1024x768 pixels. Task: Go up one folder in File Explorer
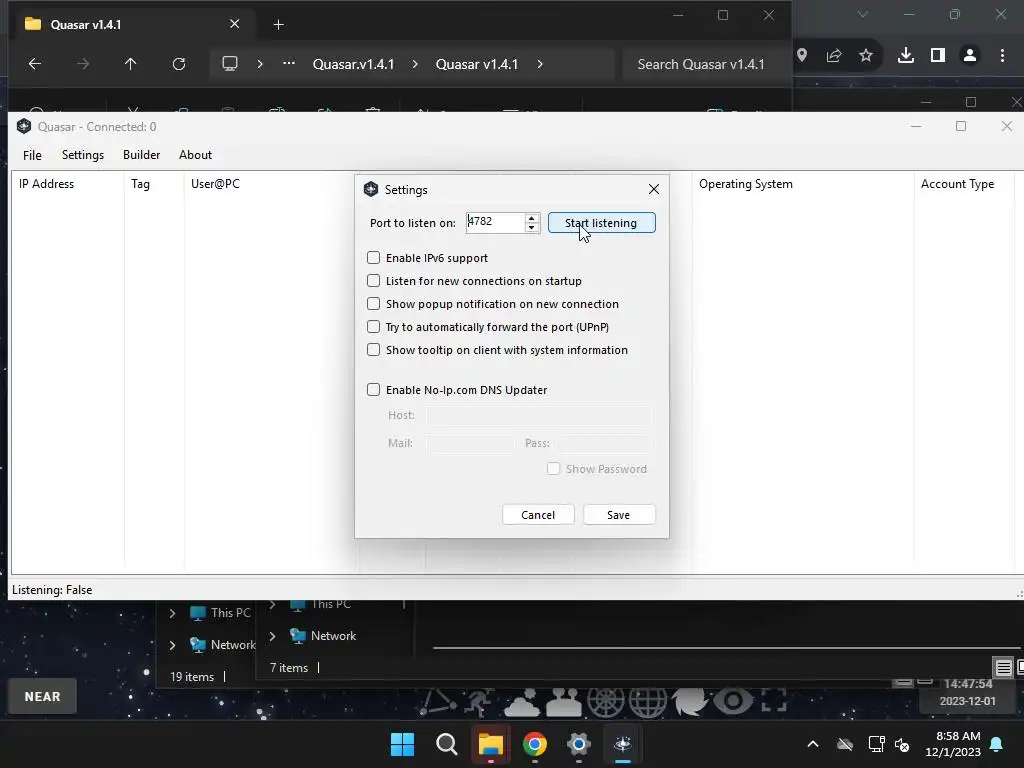tap(131, 64)
